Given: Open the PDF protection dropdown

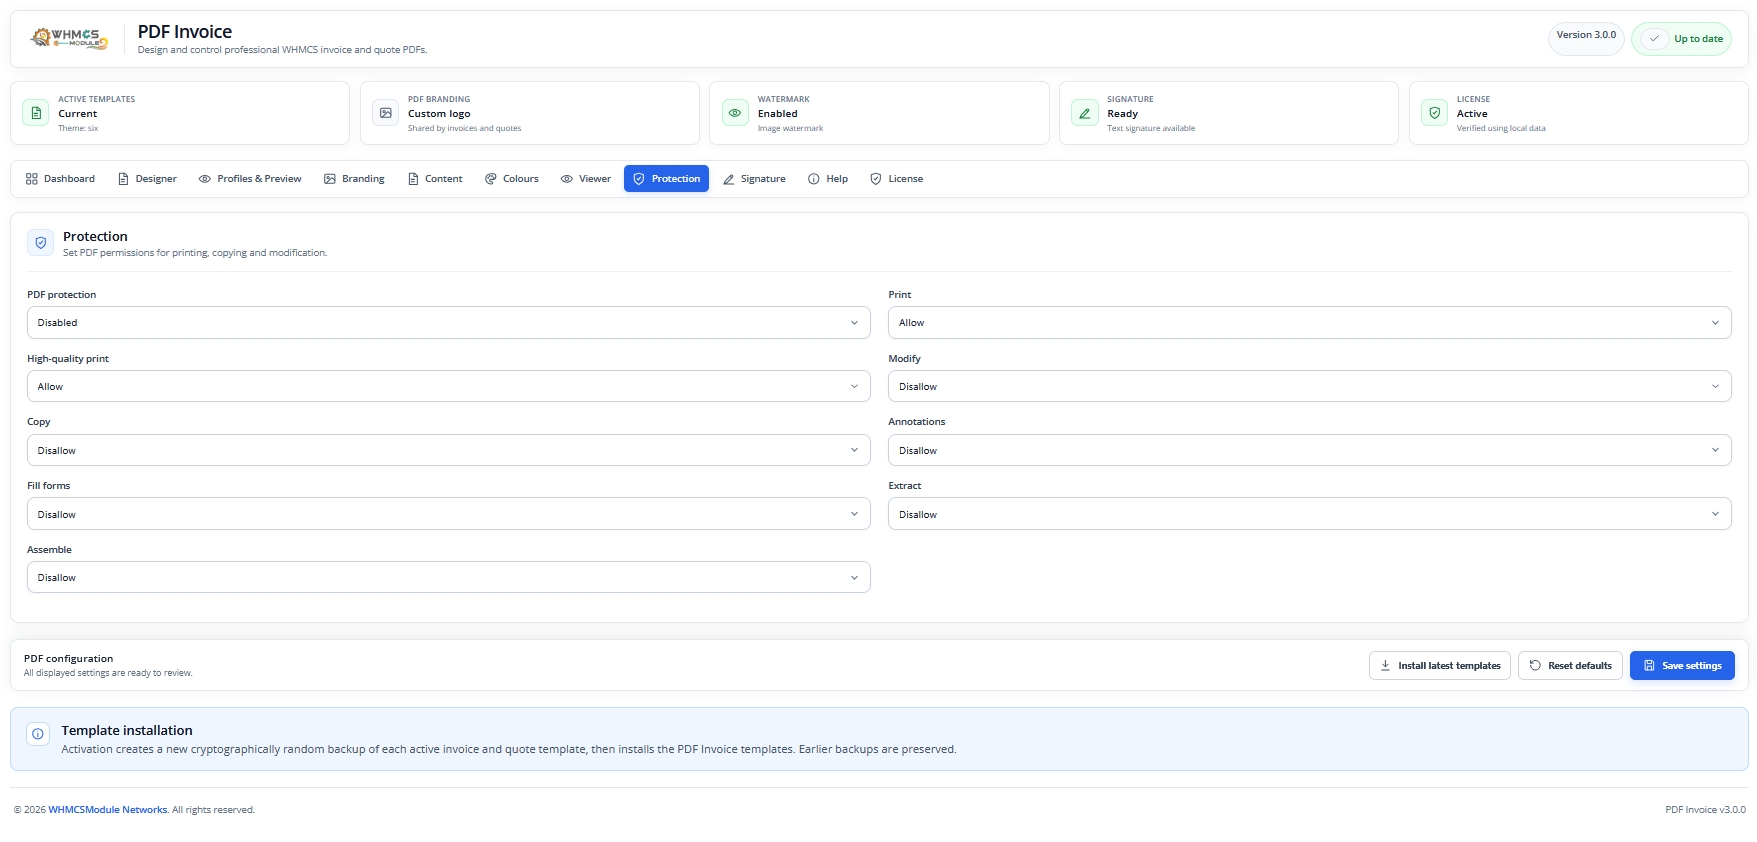Looking at the screenshot, I should pos(449,323).
